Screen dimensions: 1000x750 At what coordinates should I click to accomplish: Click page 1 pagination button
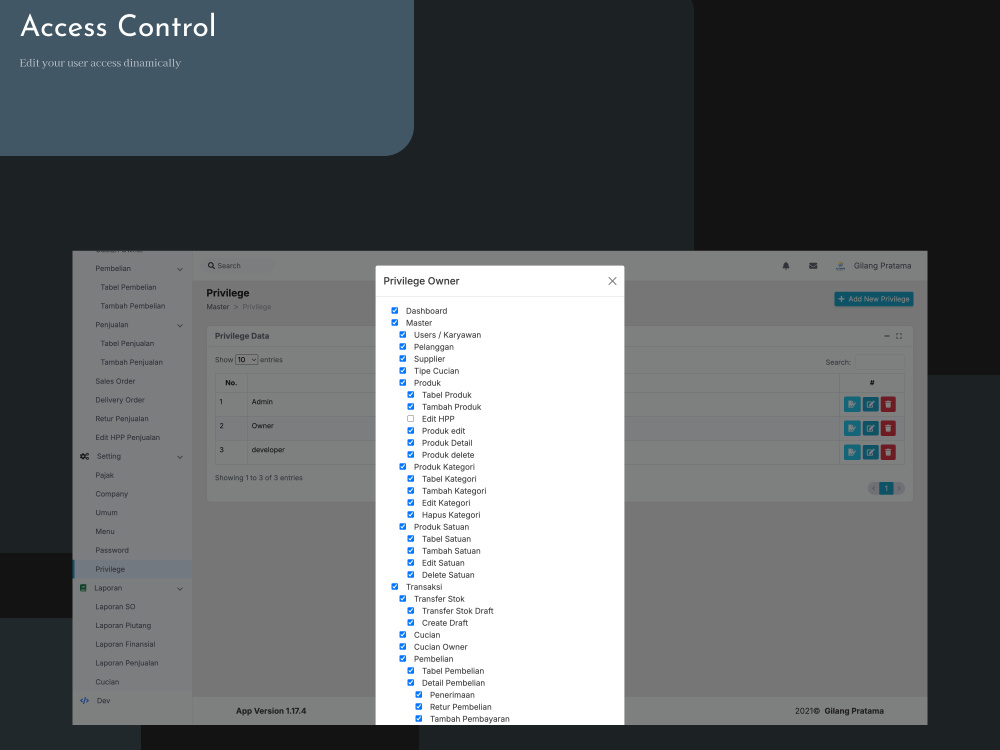[x=886, y=489]
